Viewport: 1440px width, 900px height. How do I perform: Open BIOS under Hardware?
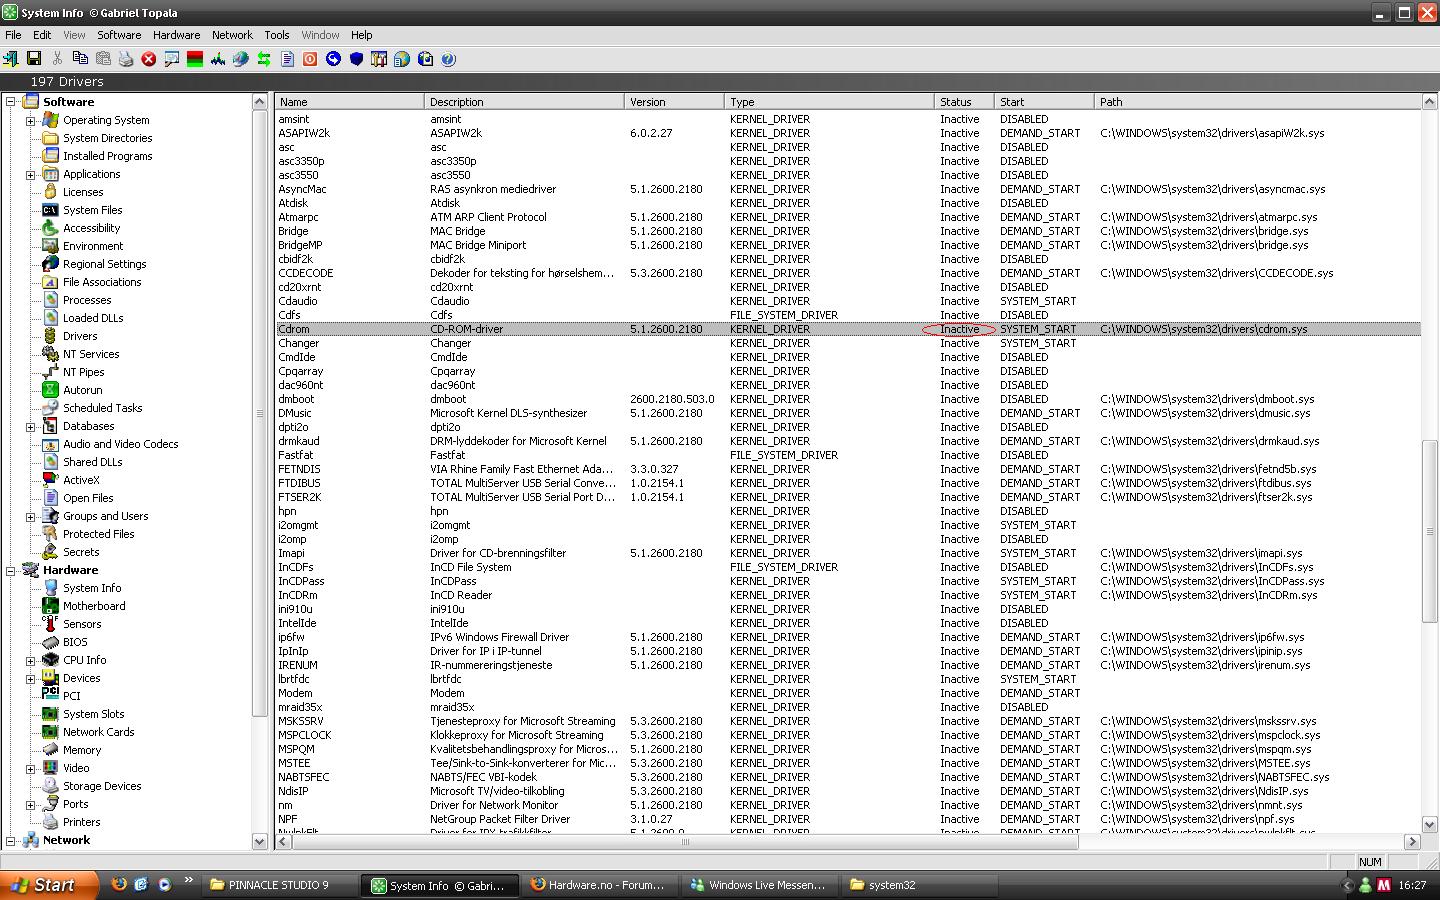point(75,642)
